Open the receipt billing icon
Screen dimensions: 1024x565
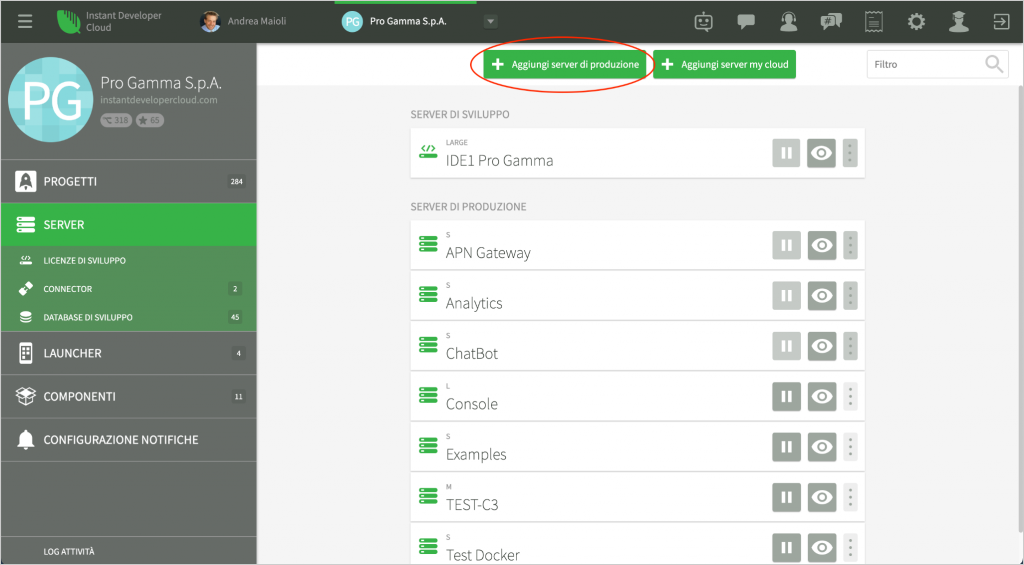874,22
